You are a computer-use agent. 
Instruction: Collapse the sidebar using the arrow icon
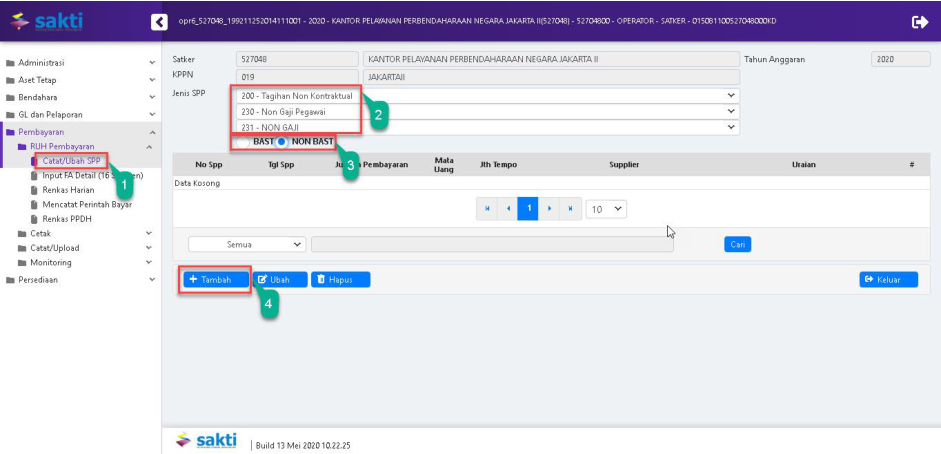(159, 21)
